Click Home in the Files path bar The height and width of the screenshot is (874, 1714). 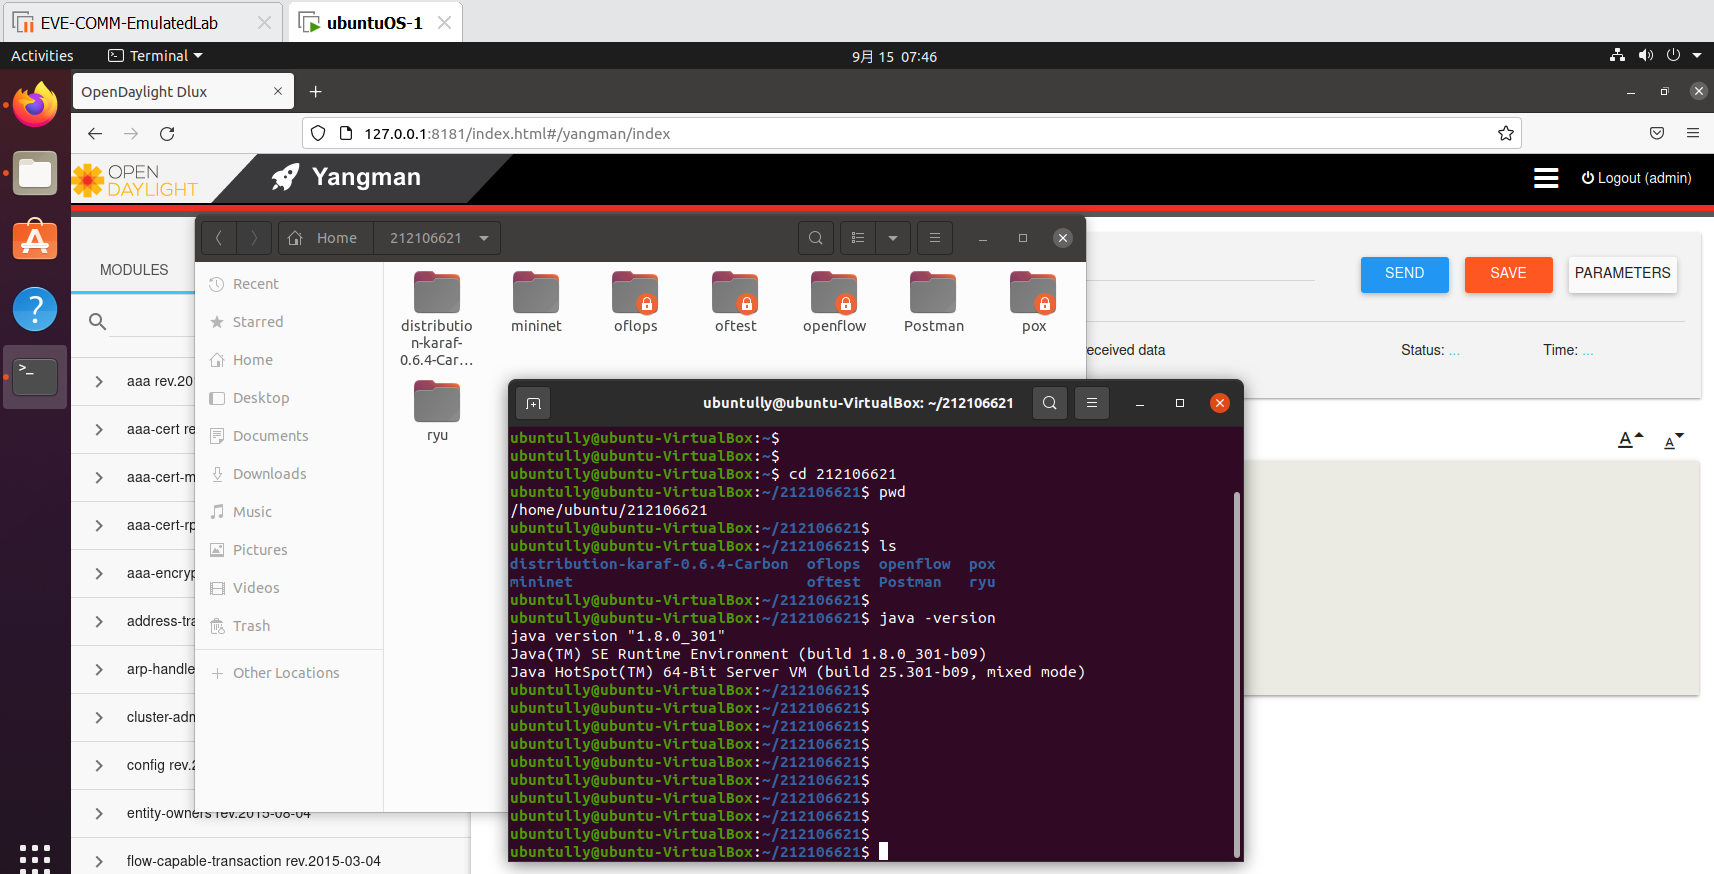(326, 238)
